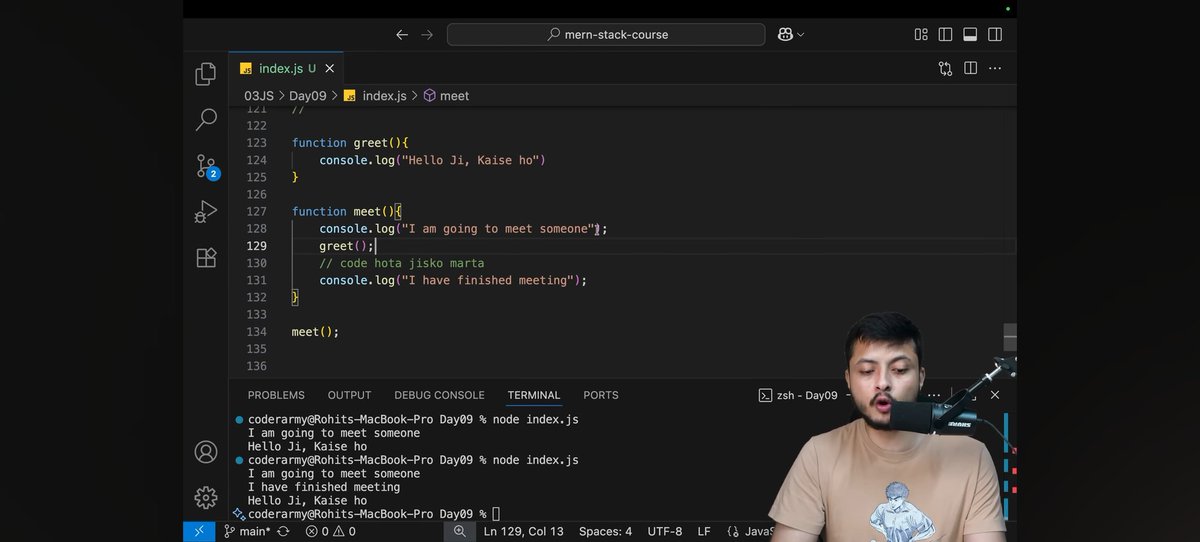Click the "Hello Ji, Kaise ho" string in code
The width and height of the screenshot is (1200, 542).
point(469,160)
